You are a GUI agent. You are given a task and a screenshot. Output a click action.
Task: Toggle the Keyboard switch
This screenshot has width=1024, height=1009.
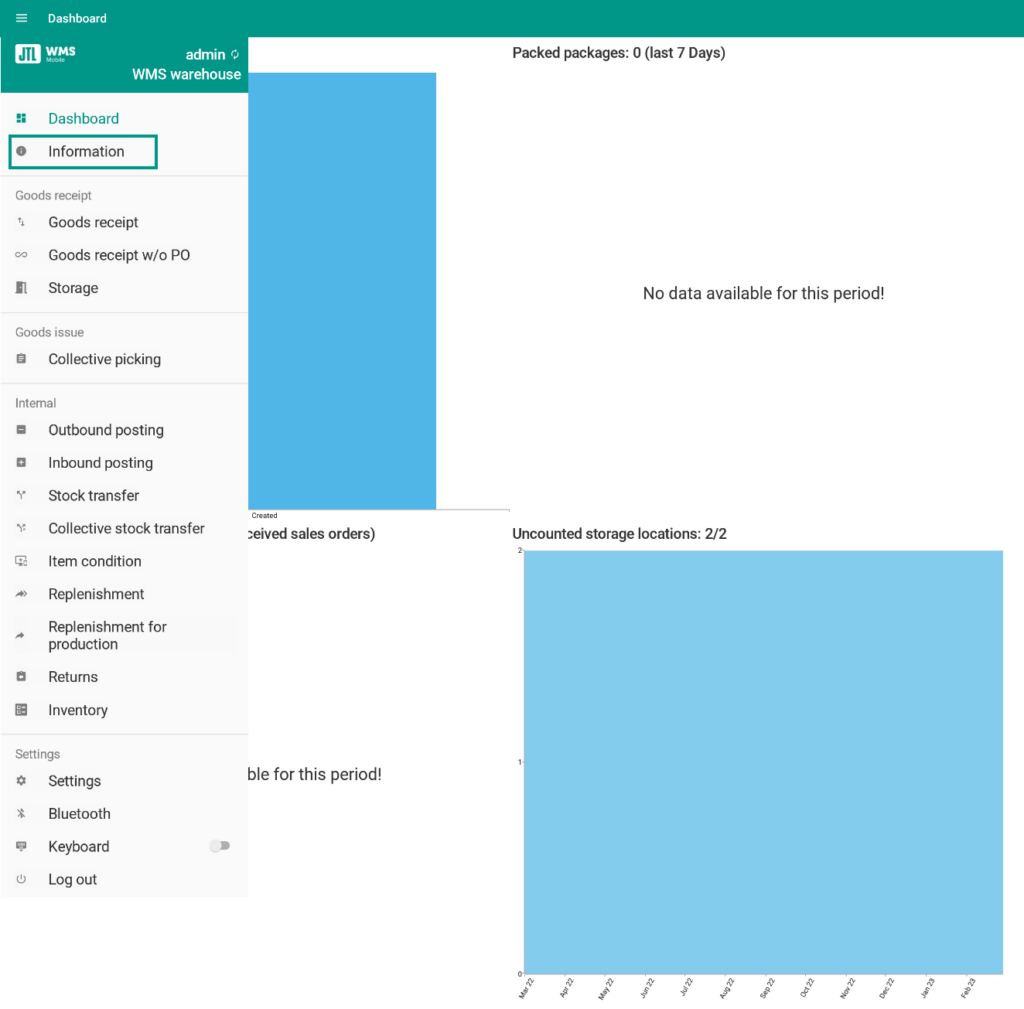(219, 846)
